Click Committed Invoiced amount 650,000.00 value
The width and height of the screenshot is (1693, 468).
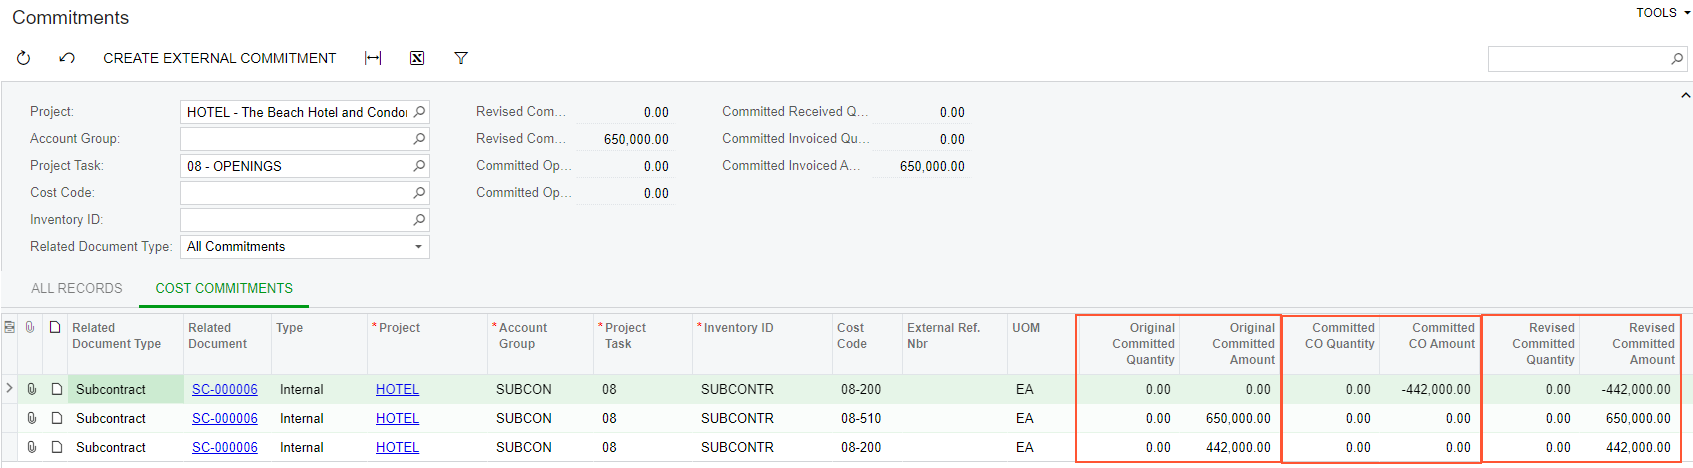[932, 166]
